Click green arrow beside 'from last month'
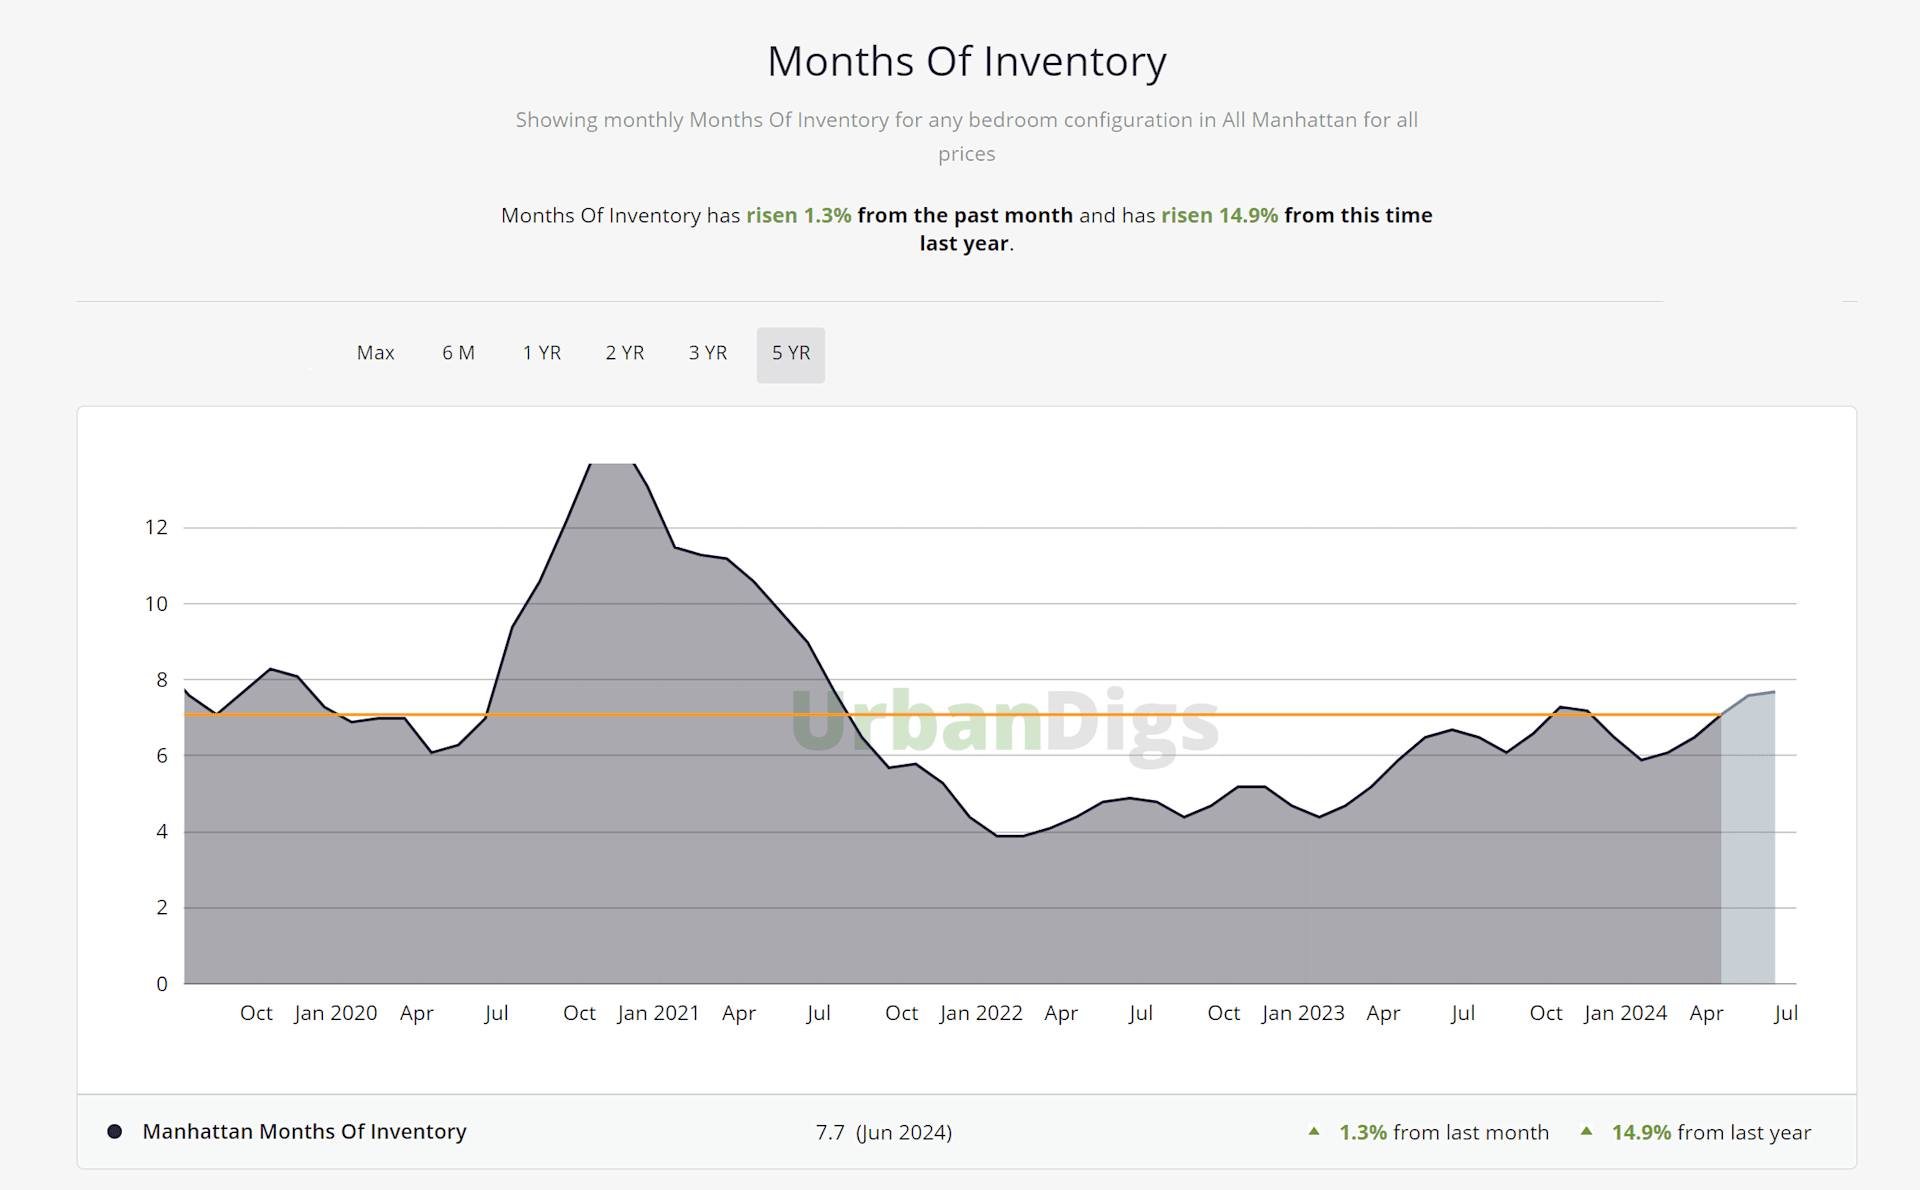Screen dimensions: 1920x1190 click(1314, 1131)
